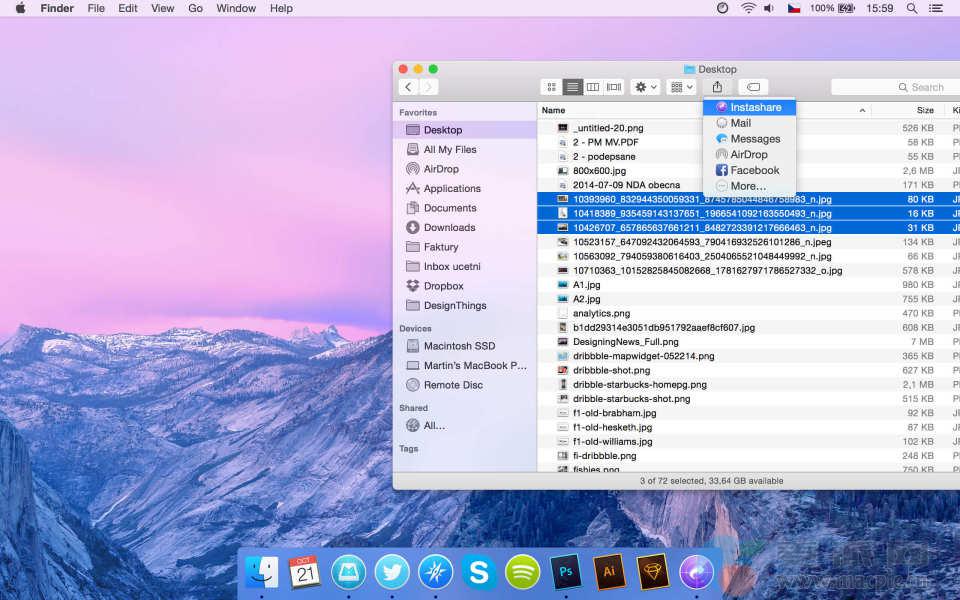Go back with the left arrow button
This screenshot has width=960, height=600.
click(408, 87)
